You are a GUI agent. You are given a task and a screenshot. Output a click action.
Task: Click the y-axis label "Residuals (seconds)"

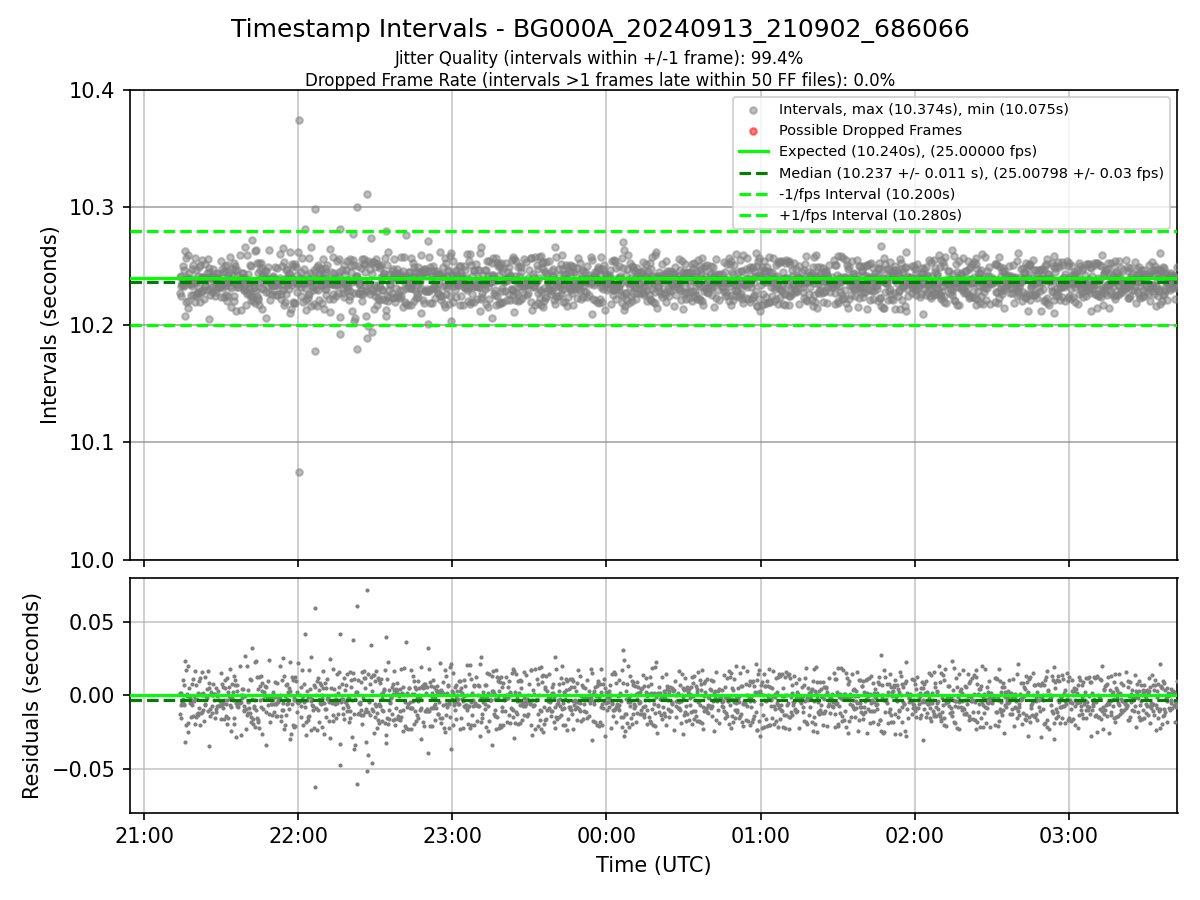(x=31, y=696)
